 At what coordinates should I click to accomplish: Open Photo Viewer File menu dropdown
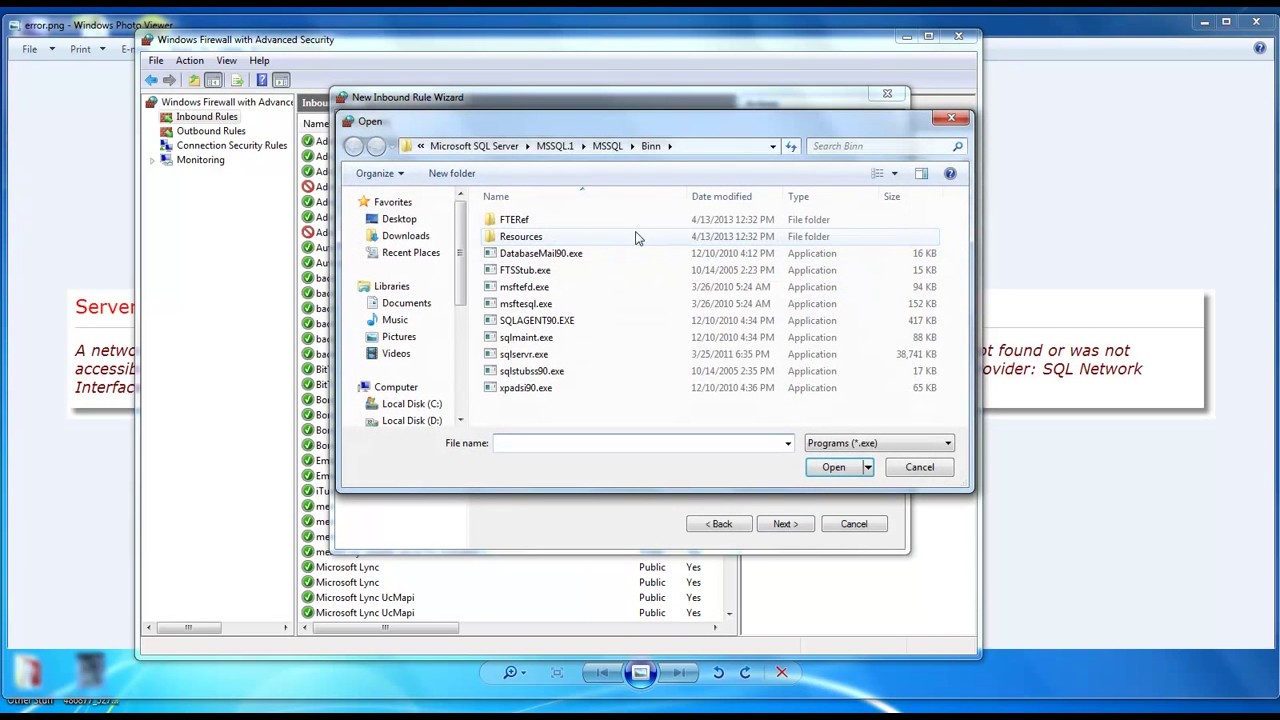pyautogui.click(x=37, y=49)
